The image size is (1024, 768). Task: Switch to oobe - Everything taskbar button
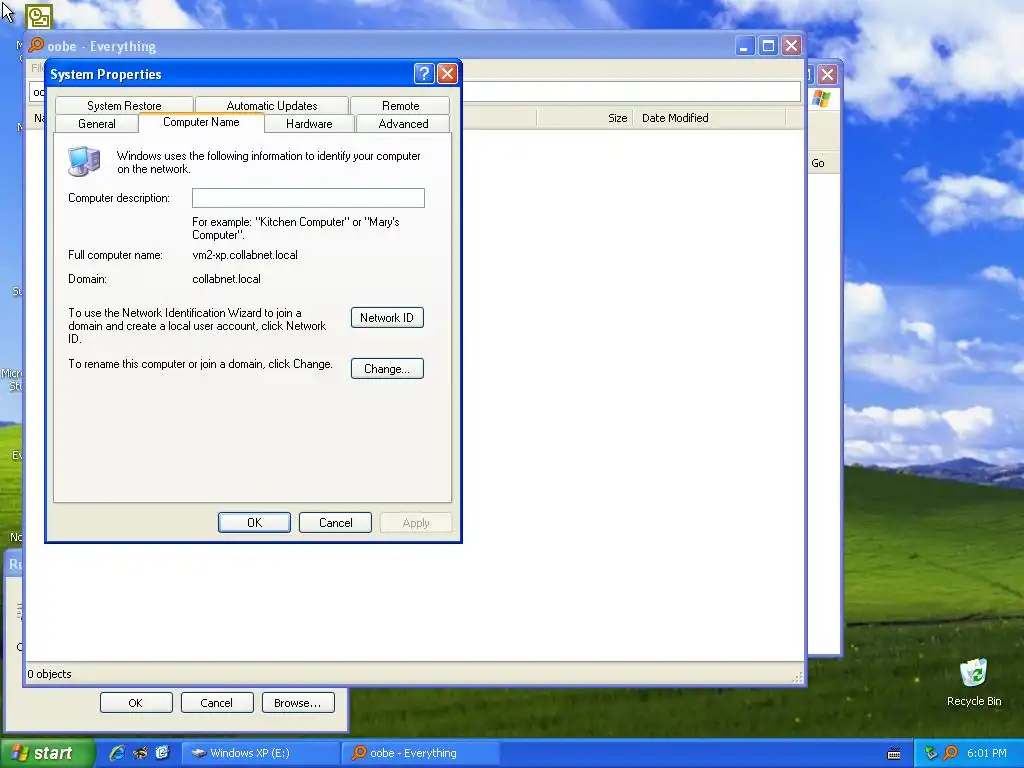421,753
